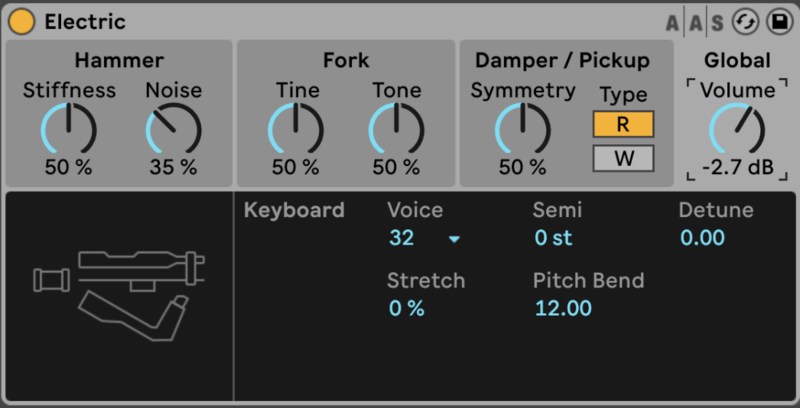Open the Voice count dropdown
Viewport: 800px width, 408px height.
(x=424, y=239)
